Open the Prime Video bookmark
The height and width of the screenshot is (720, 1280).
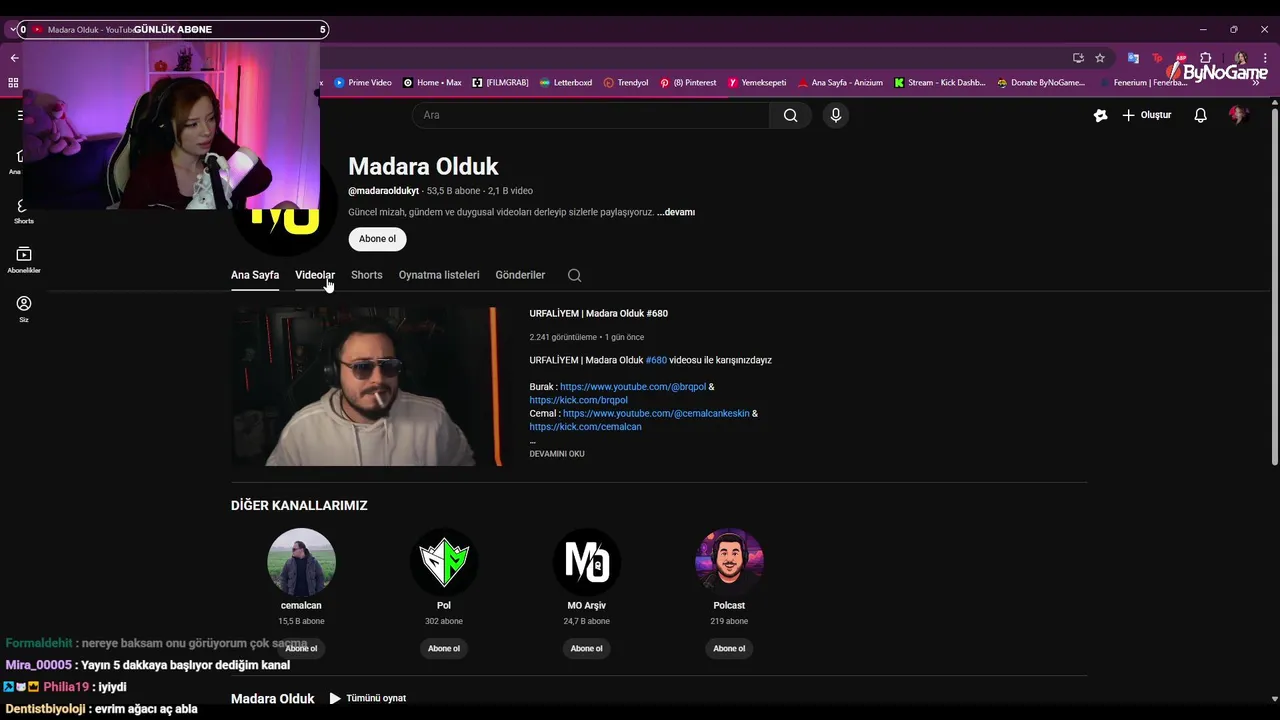tap(363, 83)
